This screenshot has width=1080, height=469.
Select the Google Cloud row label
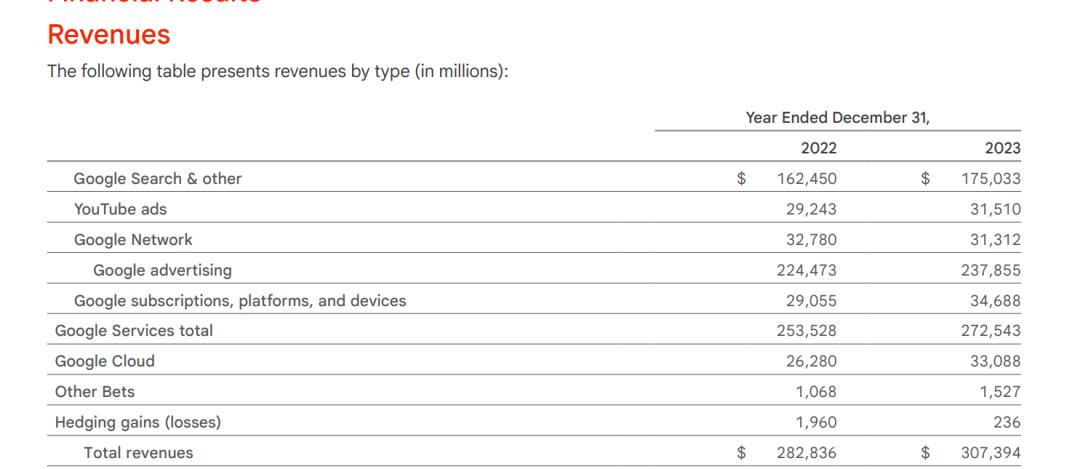[105, 361]
